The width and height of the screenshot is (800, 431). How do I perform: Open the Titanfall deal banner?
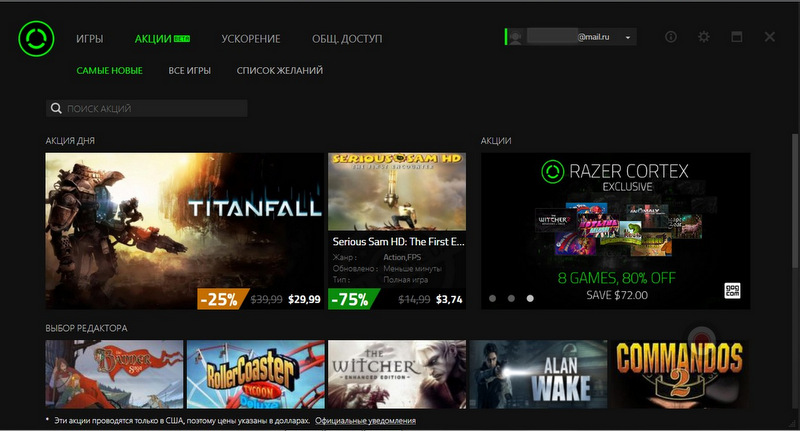(185, 231)
